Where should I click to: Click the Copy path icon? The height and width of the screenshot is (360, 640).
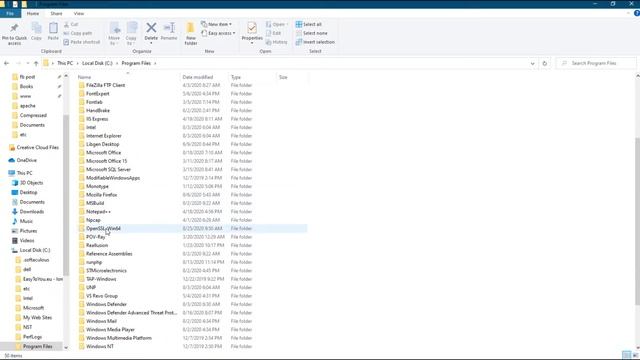point(66,33)
